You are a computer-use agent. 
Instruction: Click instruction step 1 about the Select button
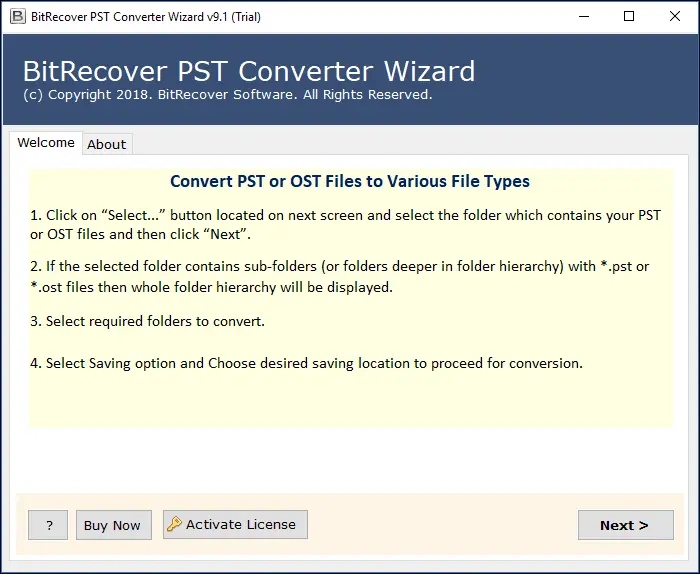pos(345,225)
